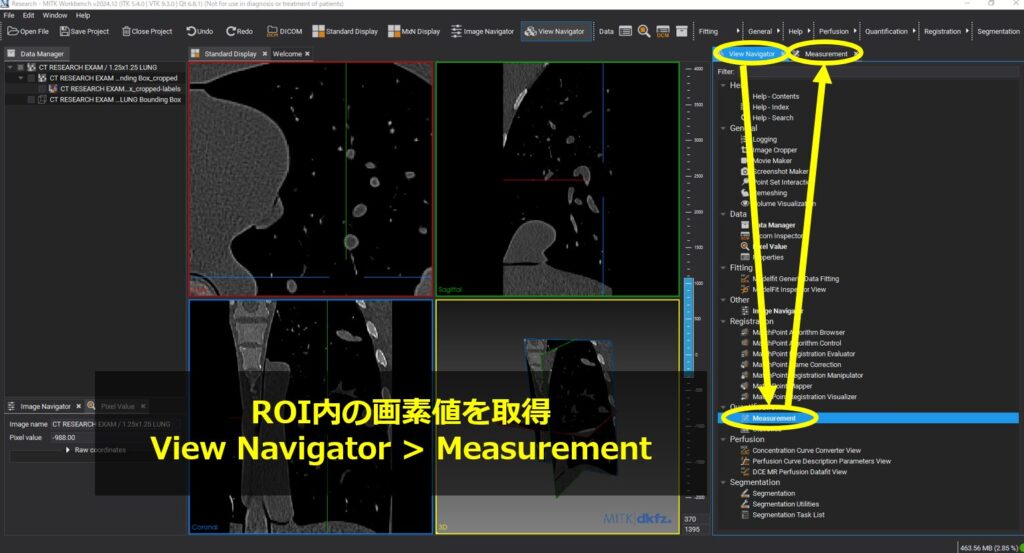This screenshot has height=553, width=1024.
Task: Open Concentration Curve Converter View
Action: coord(806,450)
